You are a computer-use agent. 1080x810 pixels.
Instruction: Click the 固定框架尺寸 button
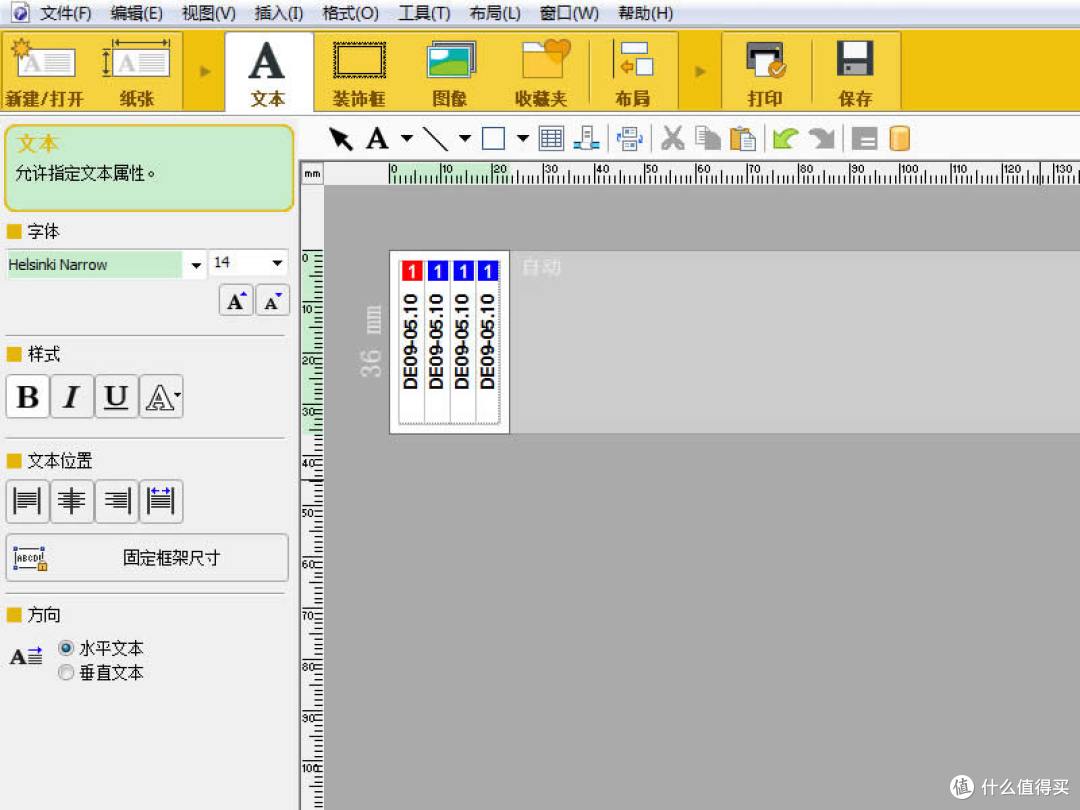(x=147, y=558)
